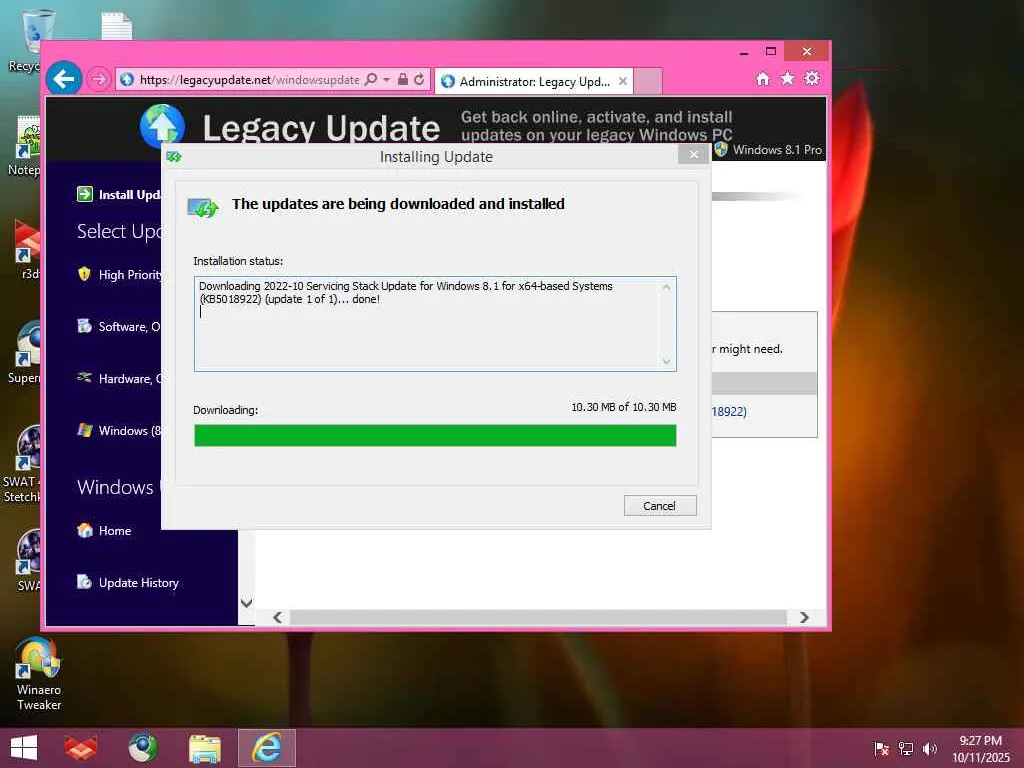The width and height of the screenshot is (1024, 768).
Task: Click the Action Center flag tray icon
Action: [881, 748]
